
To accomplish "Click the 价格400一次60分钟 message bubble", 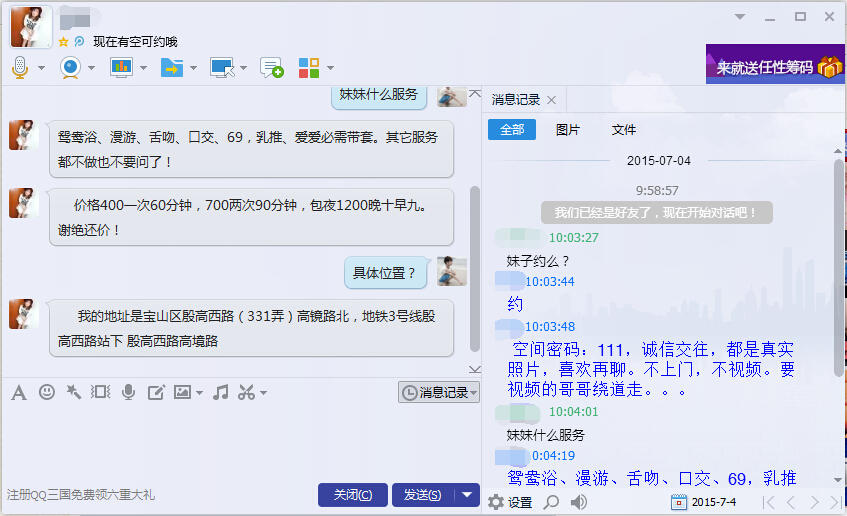I will [251, 217].
